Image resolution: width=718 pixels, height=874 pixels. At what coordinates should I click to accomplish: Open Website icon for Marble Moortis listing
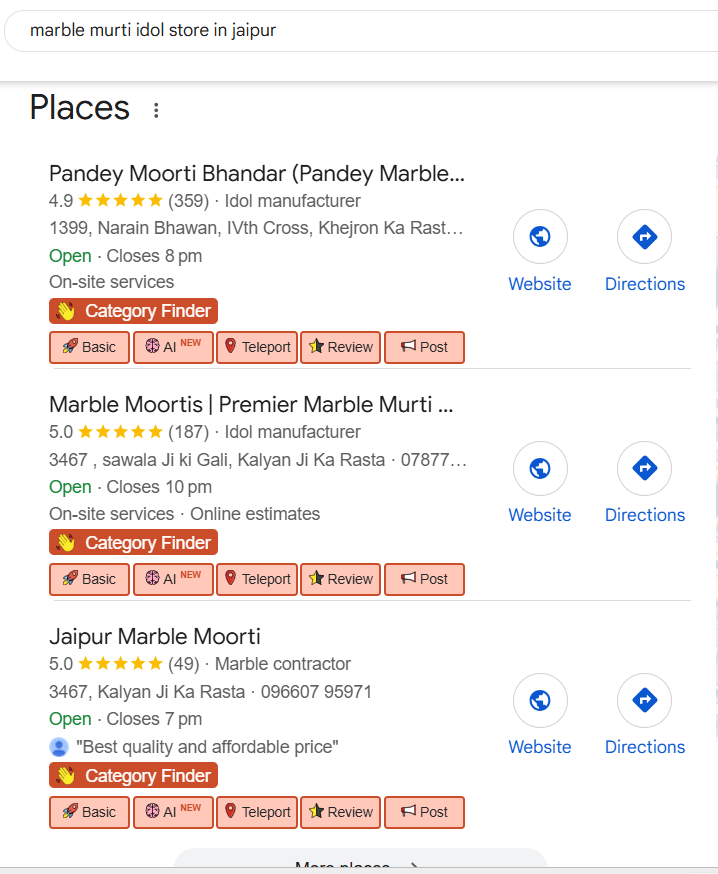pos(540,468)
